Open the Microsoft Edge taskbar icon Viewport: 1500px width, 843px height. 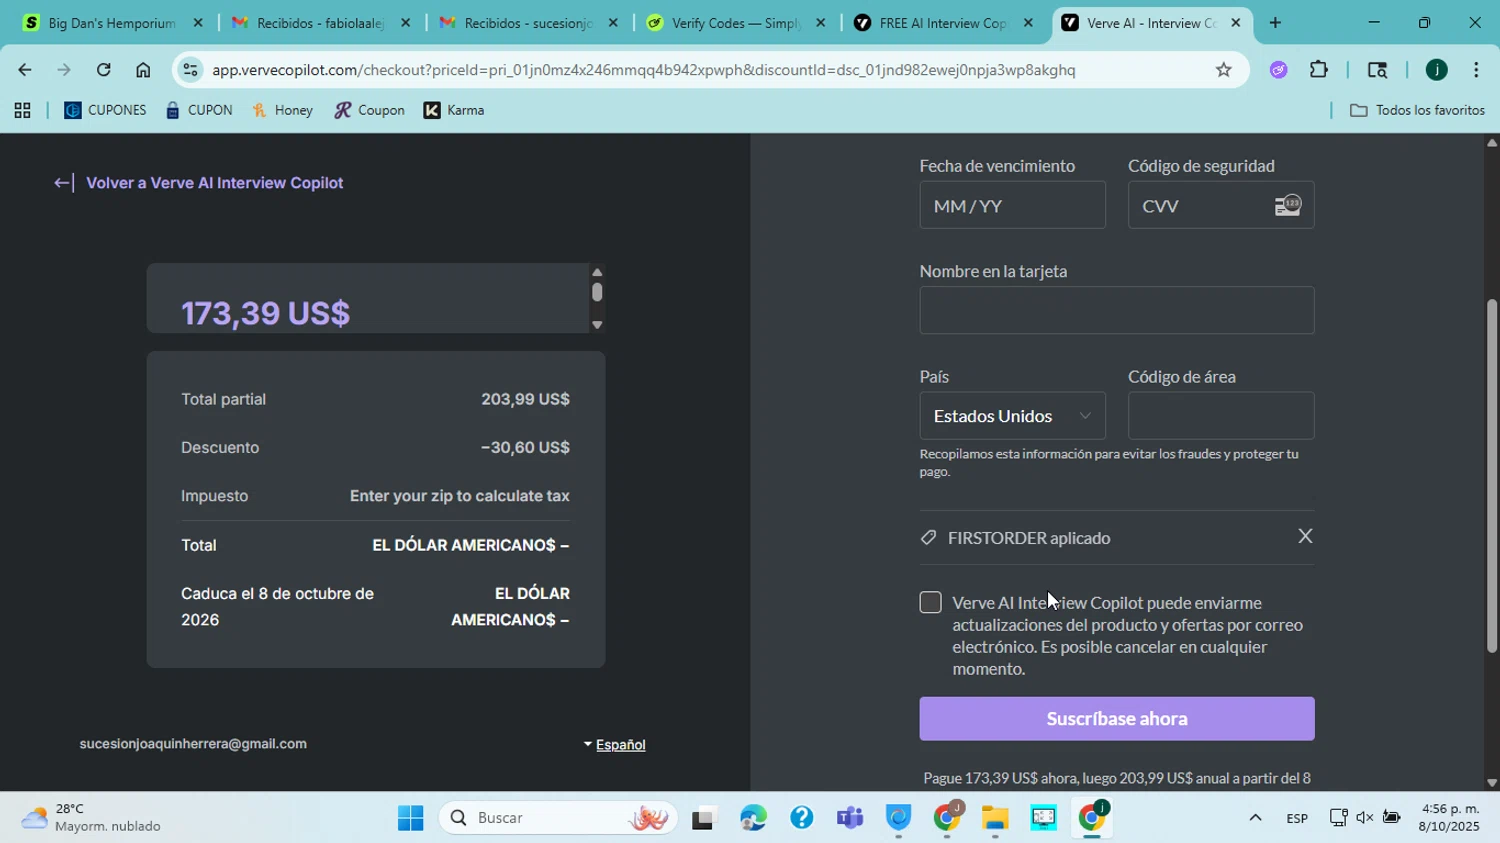752,818
